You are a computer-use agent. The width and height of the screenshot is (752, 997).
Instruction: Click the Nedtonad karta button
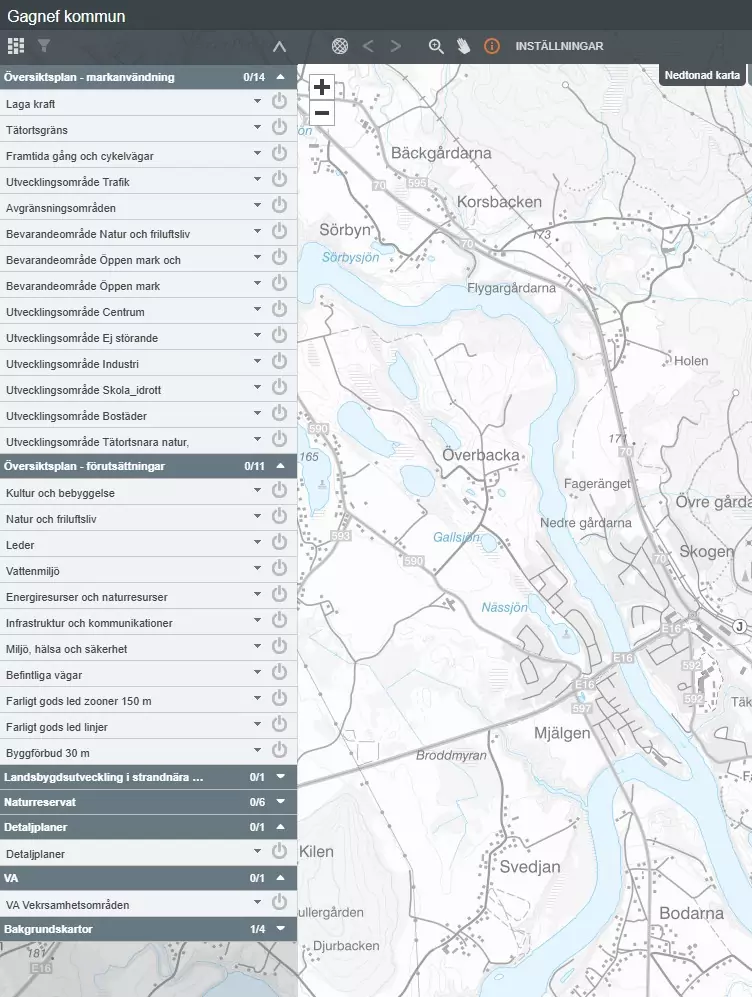[702, 75]
